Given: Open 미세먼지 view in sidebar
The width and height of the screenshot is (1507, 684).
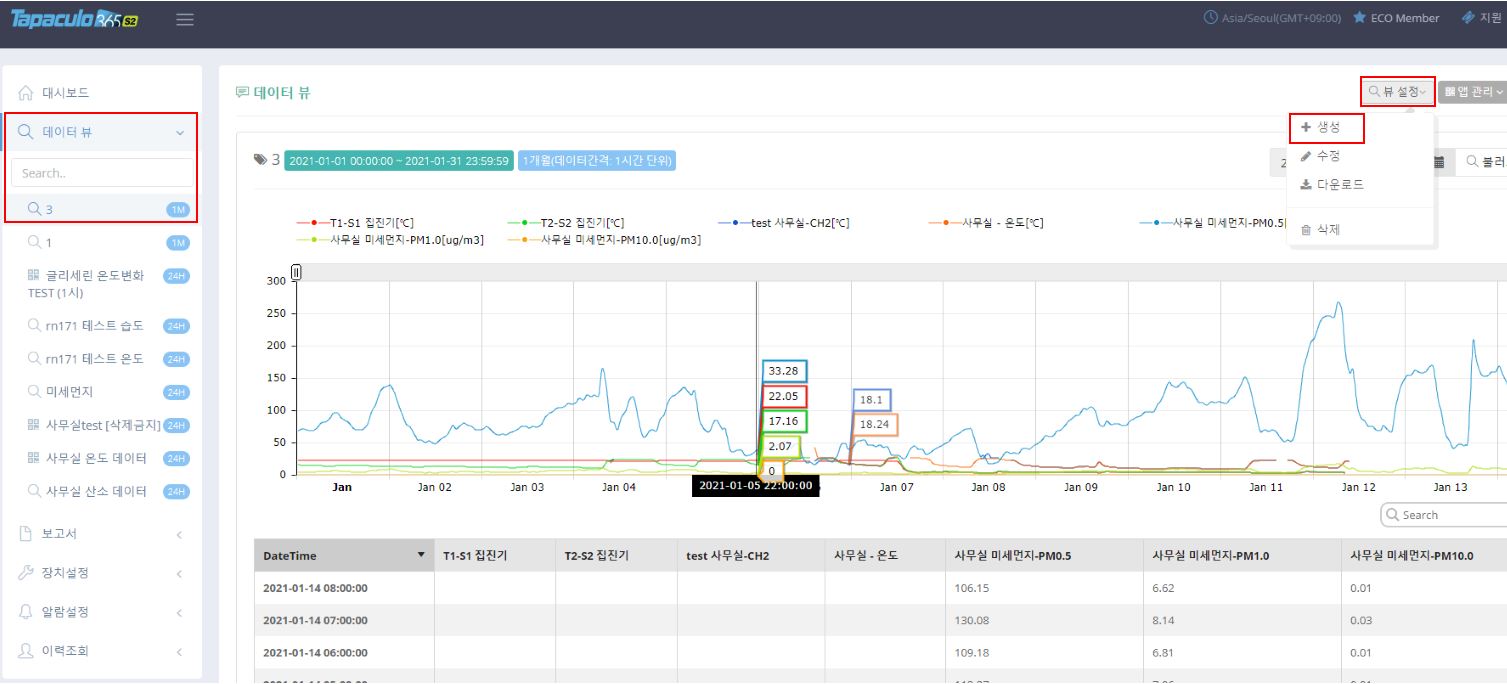Looking at the screenshot, I should 102,392.
